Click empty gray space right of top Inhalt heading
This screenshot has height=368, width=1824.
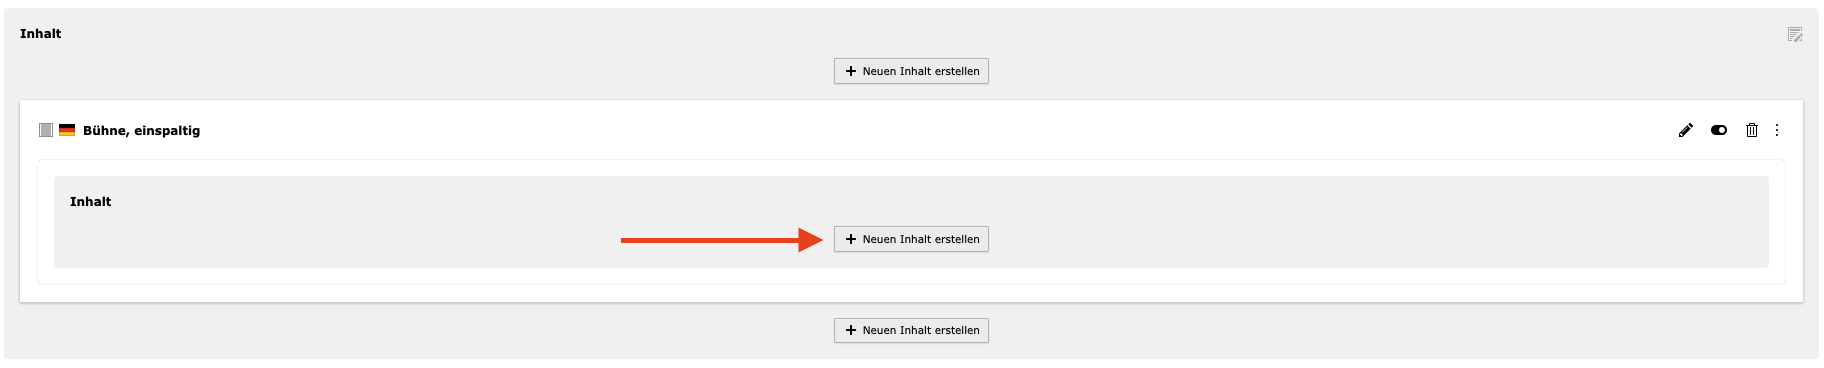[900, 34]
